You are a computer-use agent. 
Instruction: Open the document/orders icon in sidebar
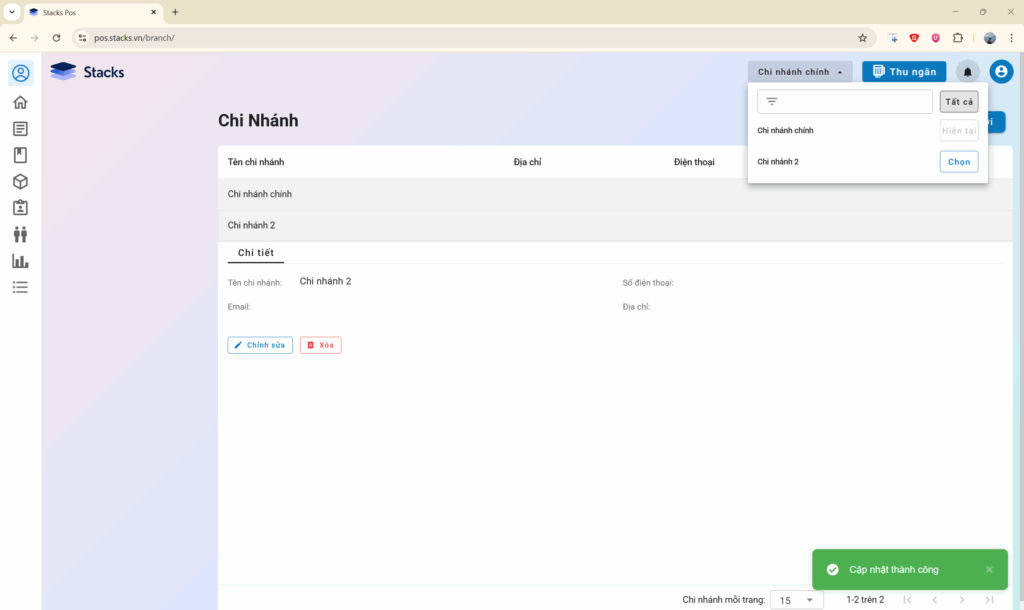point(20,129)
